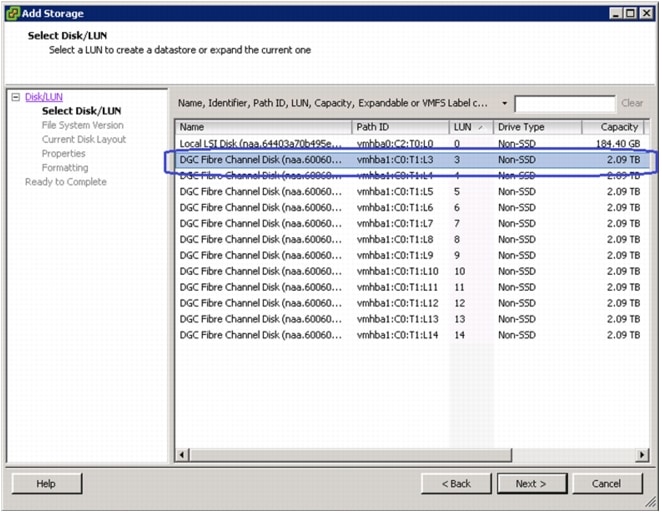This screenshot has width=662, height=530.
Task: Click the Disk/LUN link in the sidebar
Action: (43, 97)
